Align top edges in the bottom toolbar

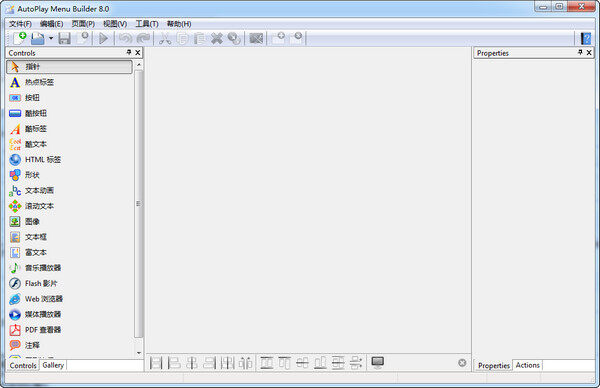pyautogui.click(x=284, y=363)
